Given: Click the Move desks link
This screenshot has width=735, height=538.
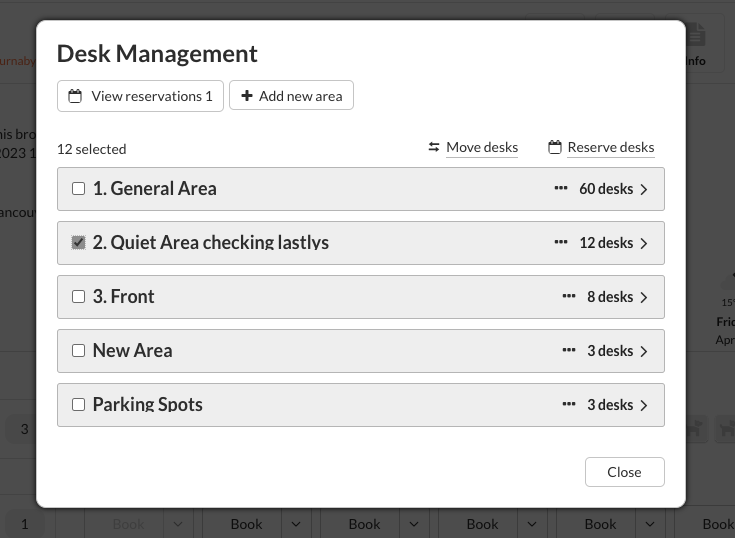Looking at the screenshot, I should point(482,147).
